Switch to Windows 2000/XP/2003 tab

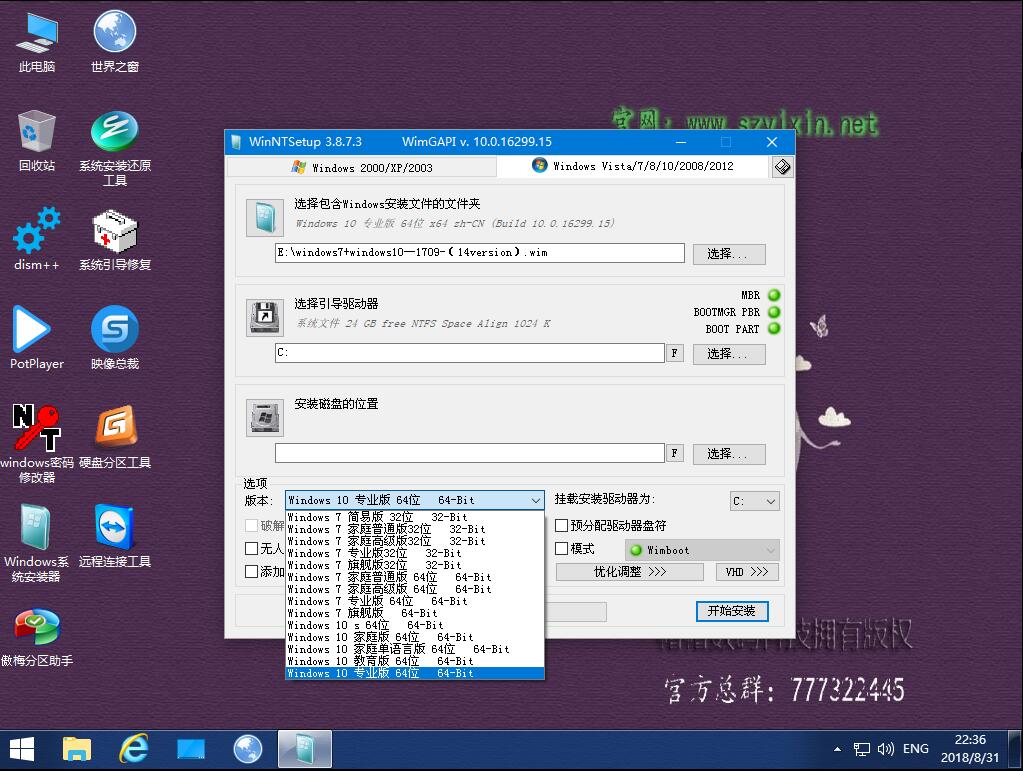point(361,168)
